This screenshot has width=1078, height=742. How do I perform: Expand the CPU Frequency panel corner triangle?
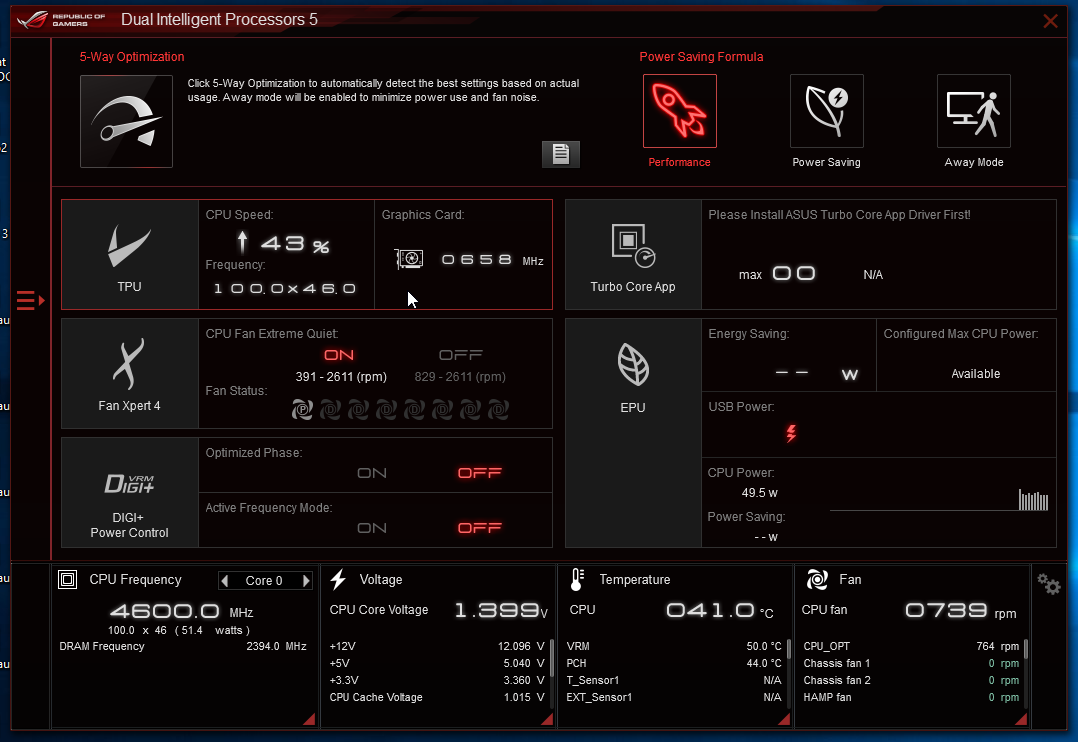click(309, 719)
